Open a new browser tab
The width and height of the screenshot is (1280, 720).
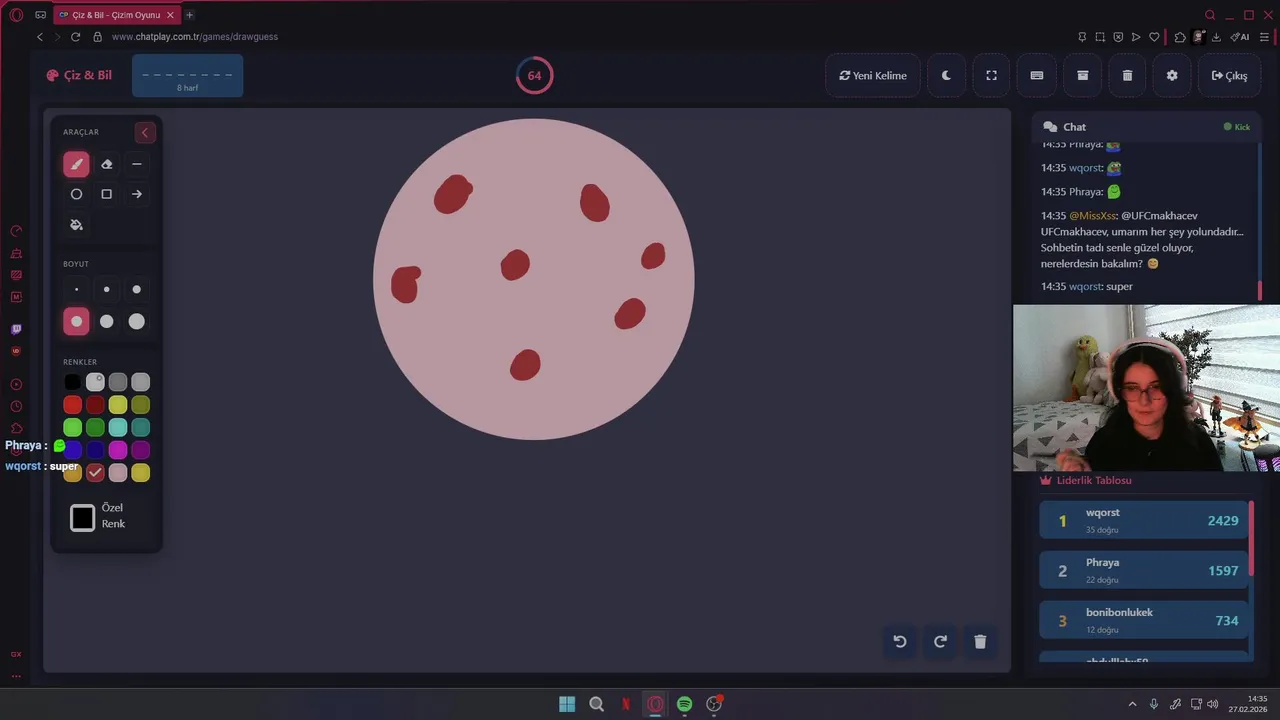pyautogui.click(x=190, y=15)
